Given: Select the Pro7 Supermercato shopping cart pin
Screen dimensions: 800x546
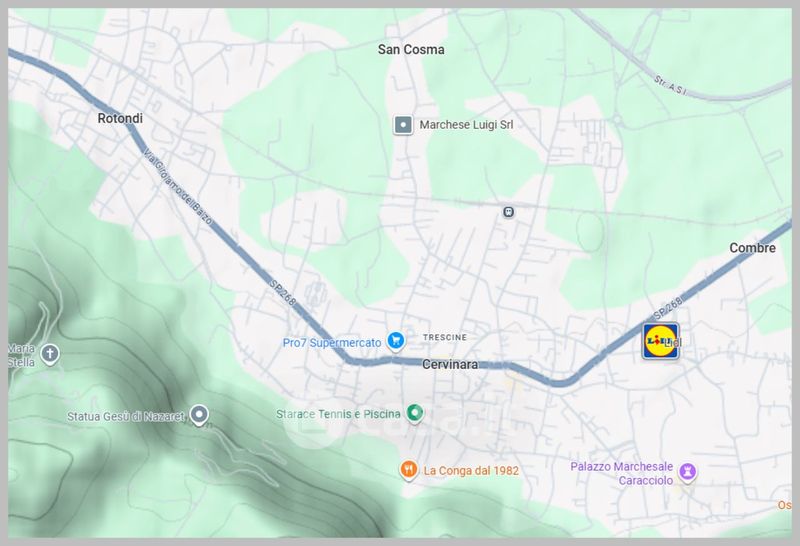Looking at the screenshot, I should (x=395, y=341).
